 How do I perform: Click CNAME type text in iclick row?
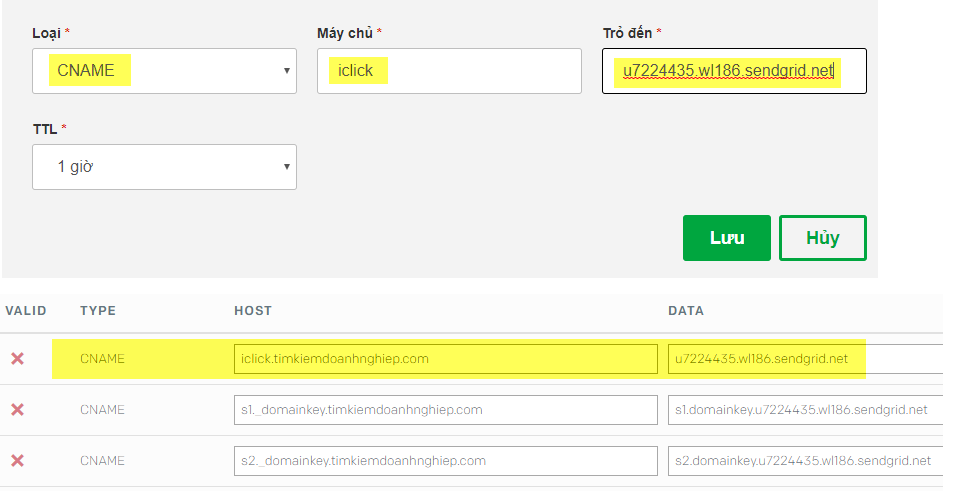tap(102, 359)
